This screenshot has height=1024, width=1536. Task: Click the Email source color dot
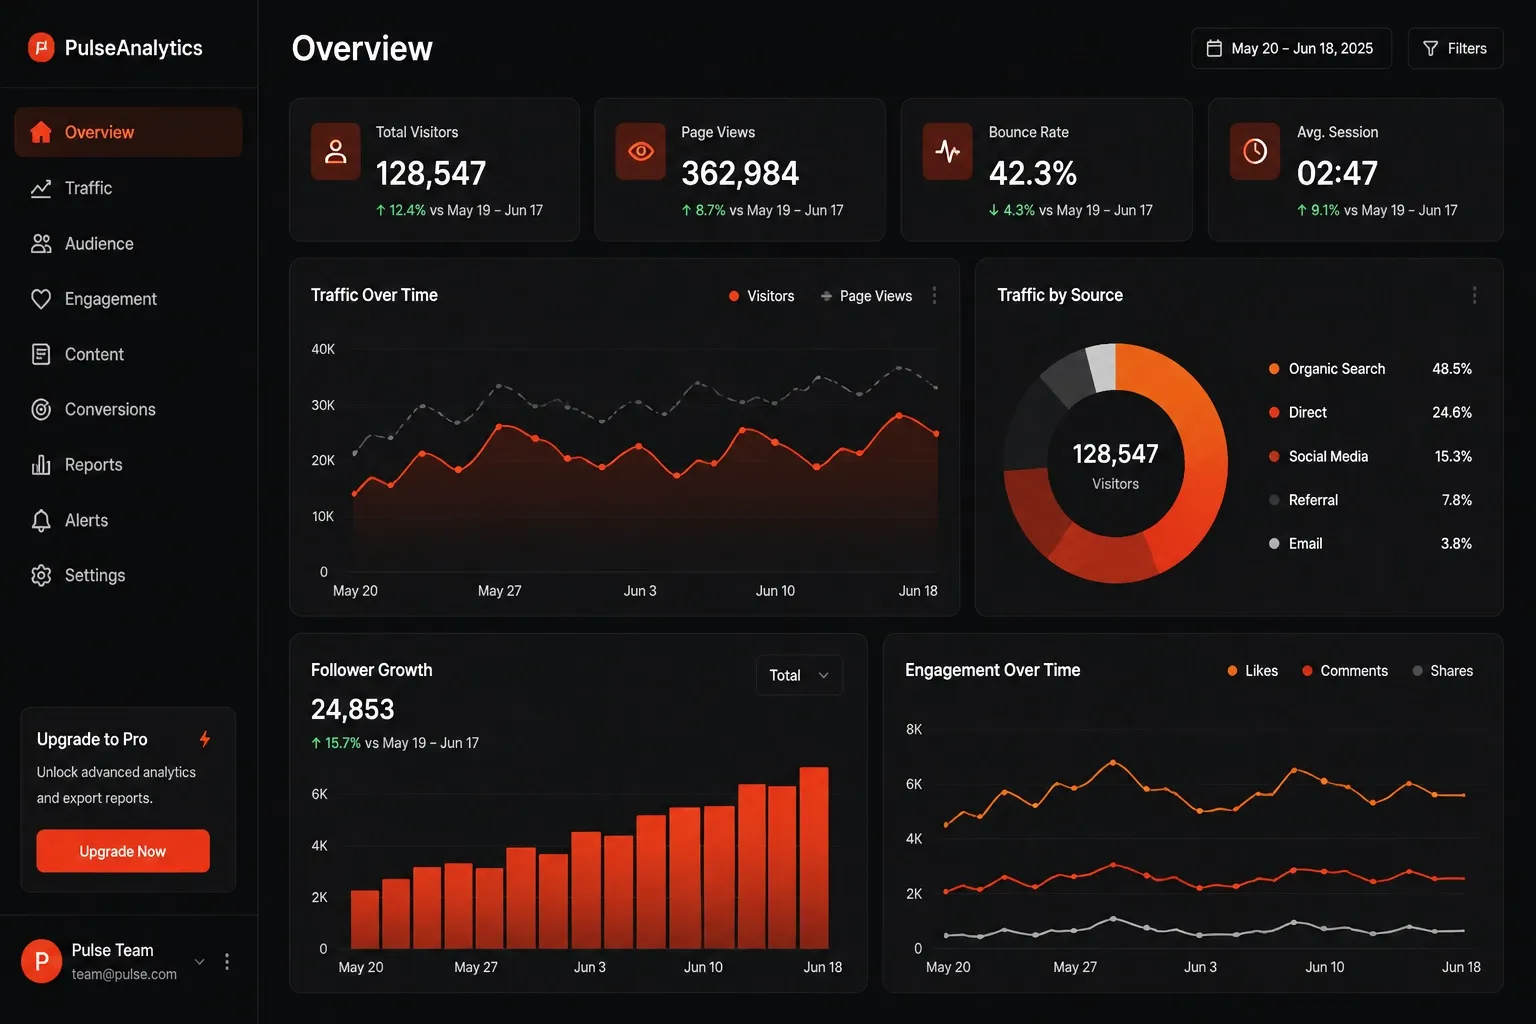[1274, 544]
